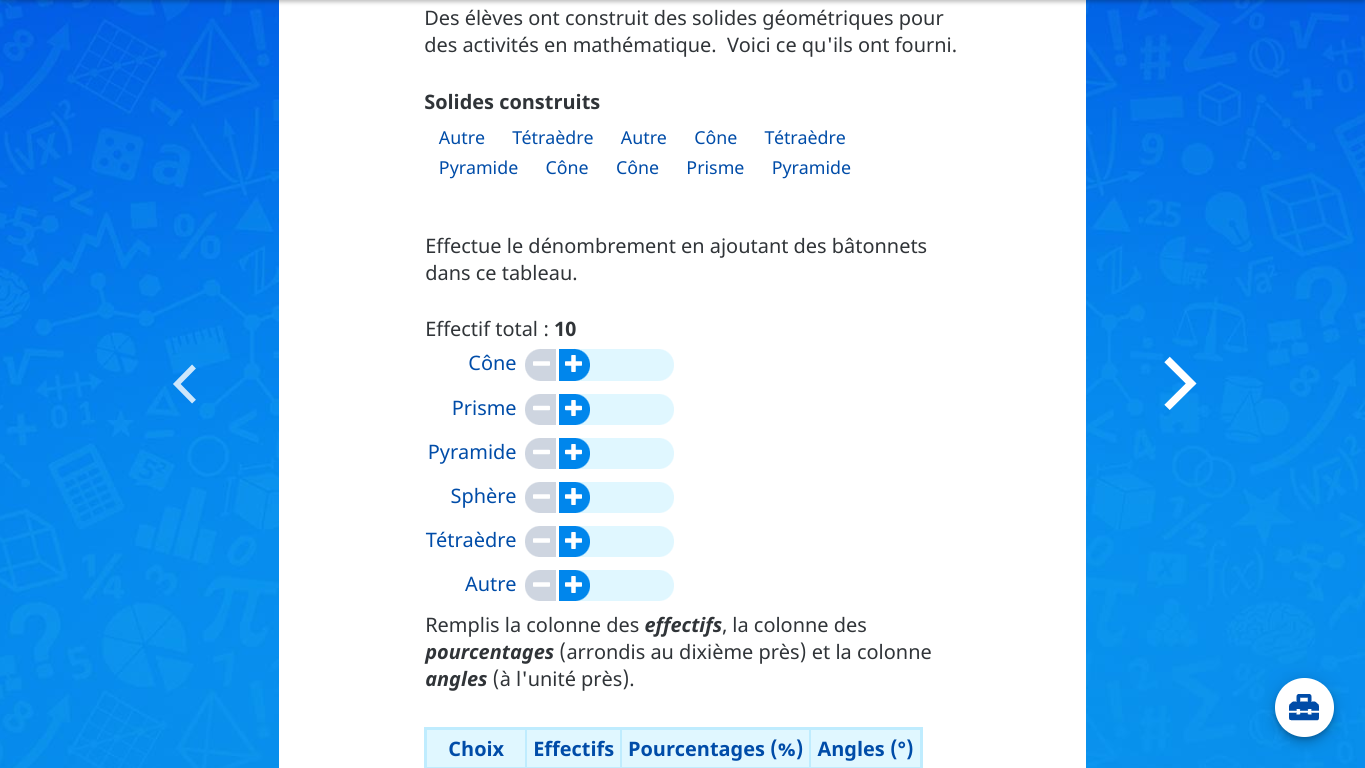Click minus button on Autre row
The image size is (1365, 768).
click(541, 585)
